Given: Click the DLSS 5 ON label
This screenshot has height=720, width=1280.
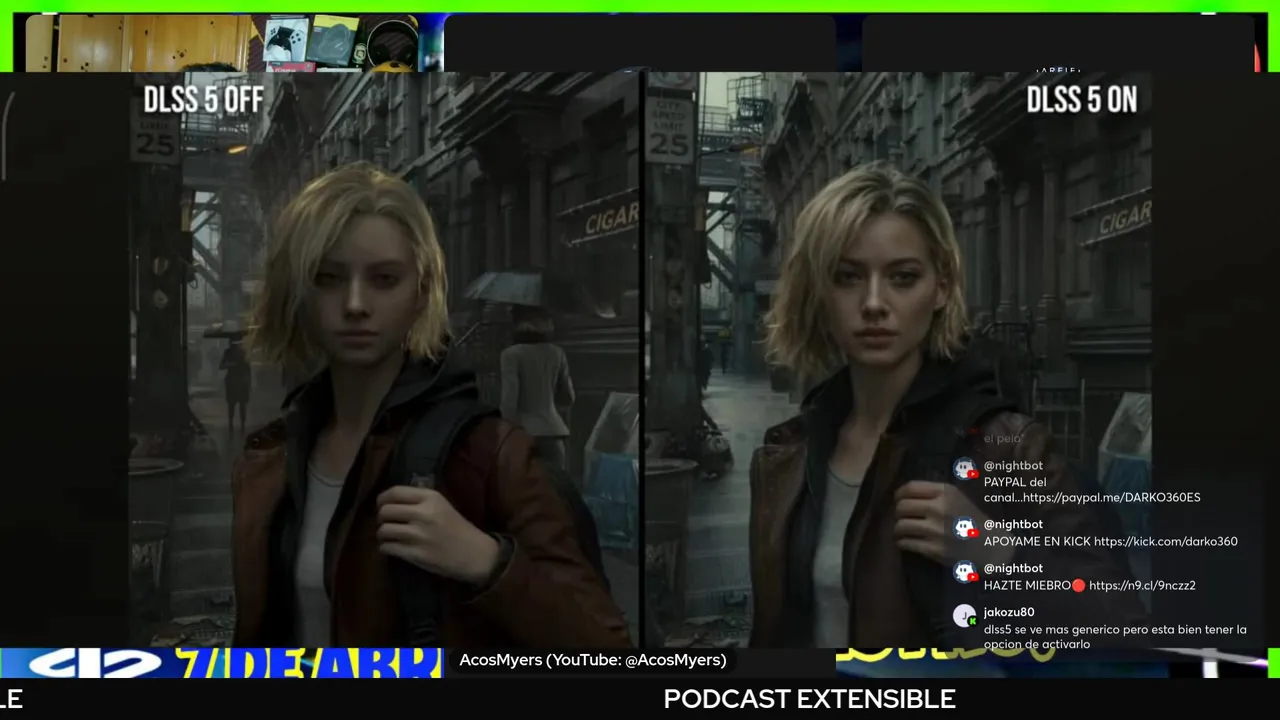Looking at the screenshot, I should (1081, 99).
